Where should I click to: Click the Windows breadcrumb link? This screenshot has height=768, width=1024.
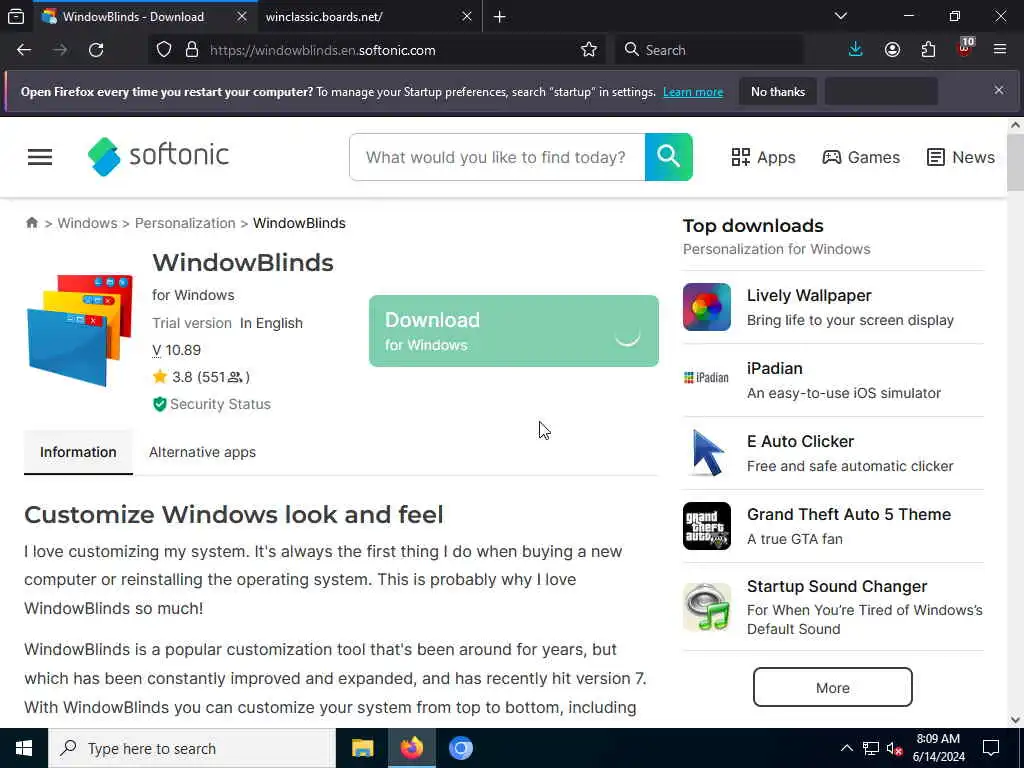88,223
